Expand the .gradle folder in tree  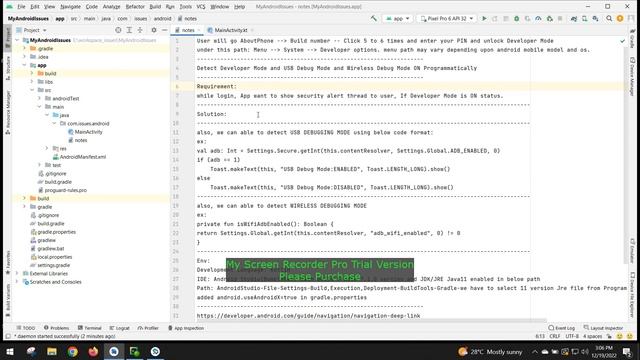[x=24, y=49]
